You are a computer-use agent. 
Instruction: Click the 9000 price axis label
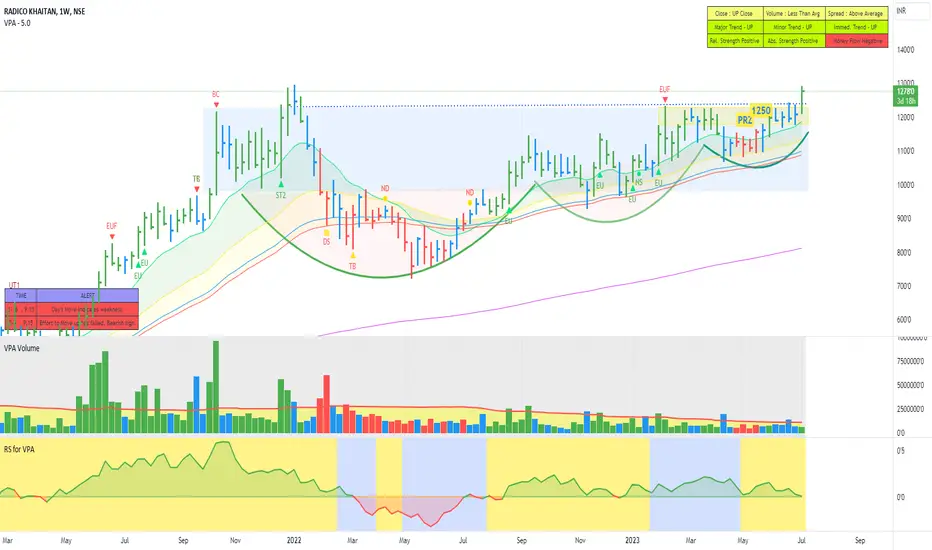click(x=904, y=219)
